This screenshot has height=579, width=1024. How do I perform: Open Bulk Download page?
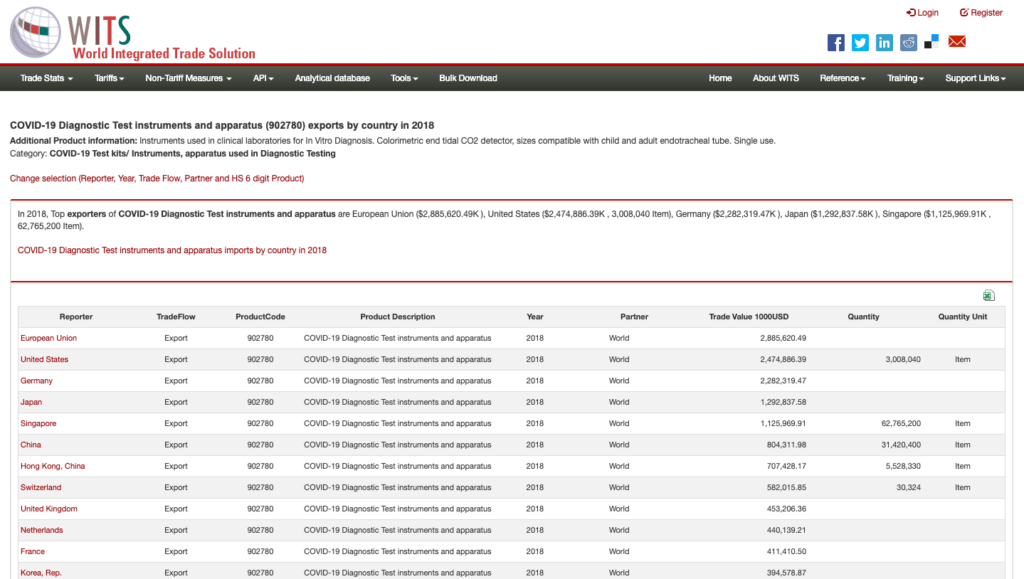tap(468, 78)
